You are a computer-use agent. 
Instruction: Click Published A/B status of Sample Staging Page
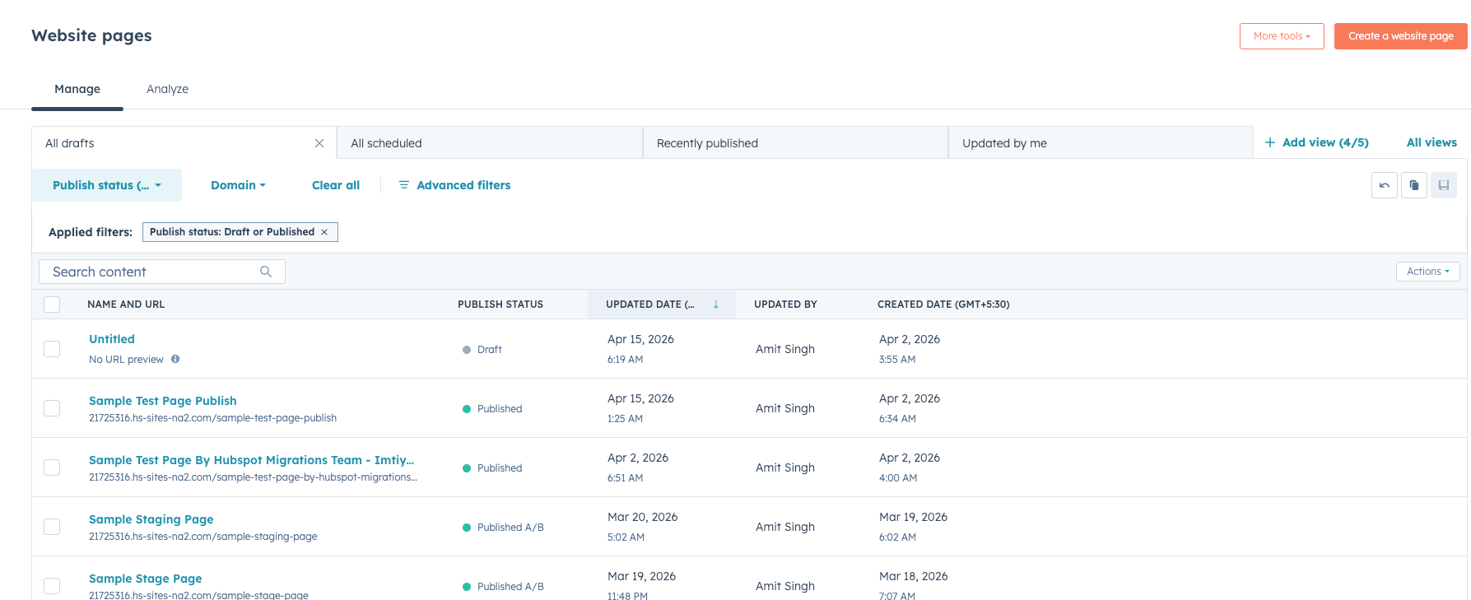tap(503, 527)
